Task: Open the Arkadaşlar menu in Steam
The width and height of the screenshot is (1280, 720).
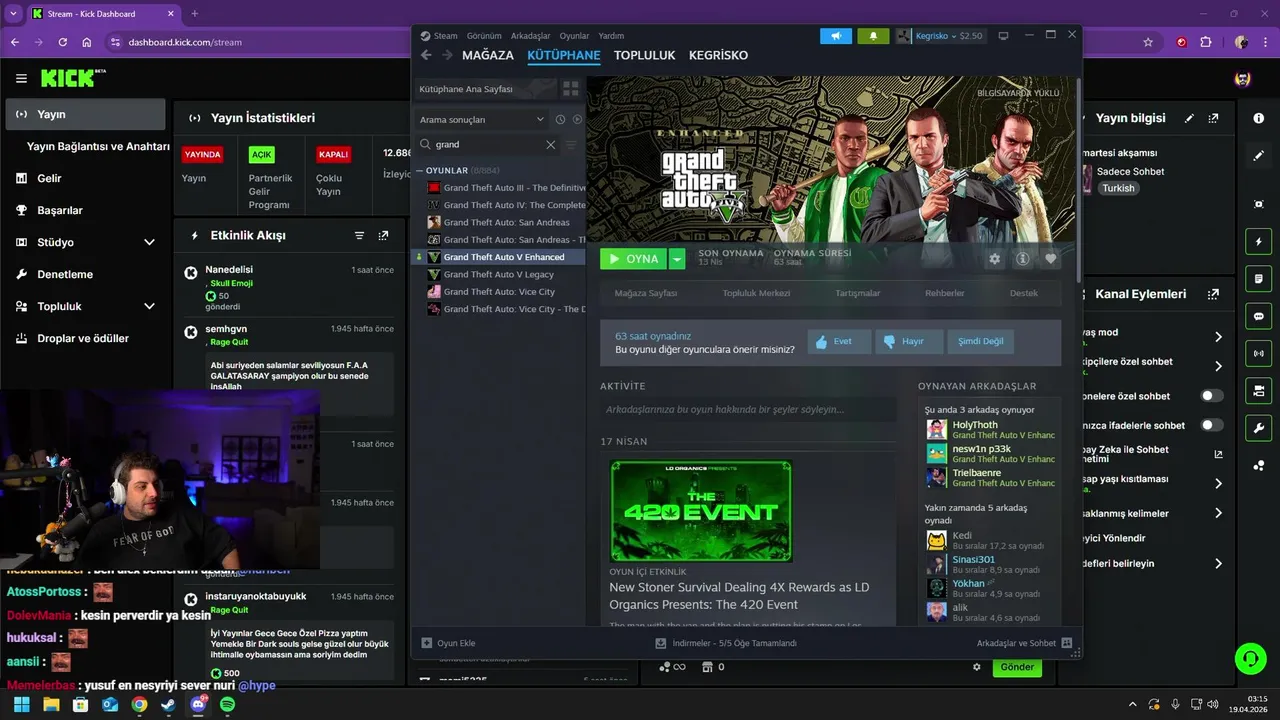Action: (x=531, y=35)
